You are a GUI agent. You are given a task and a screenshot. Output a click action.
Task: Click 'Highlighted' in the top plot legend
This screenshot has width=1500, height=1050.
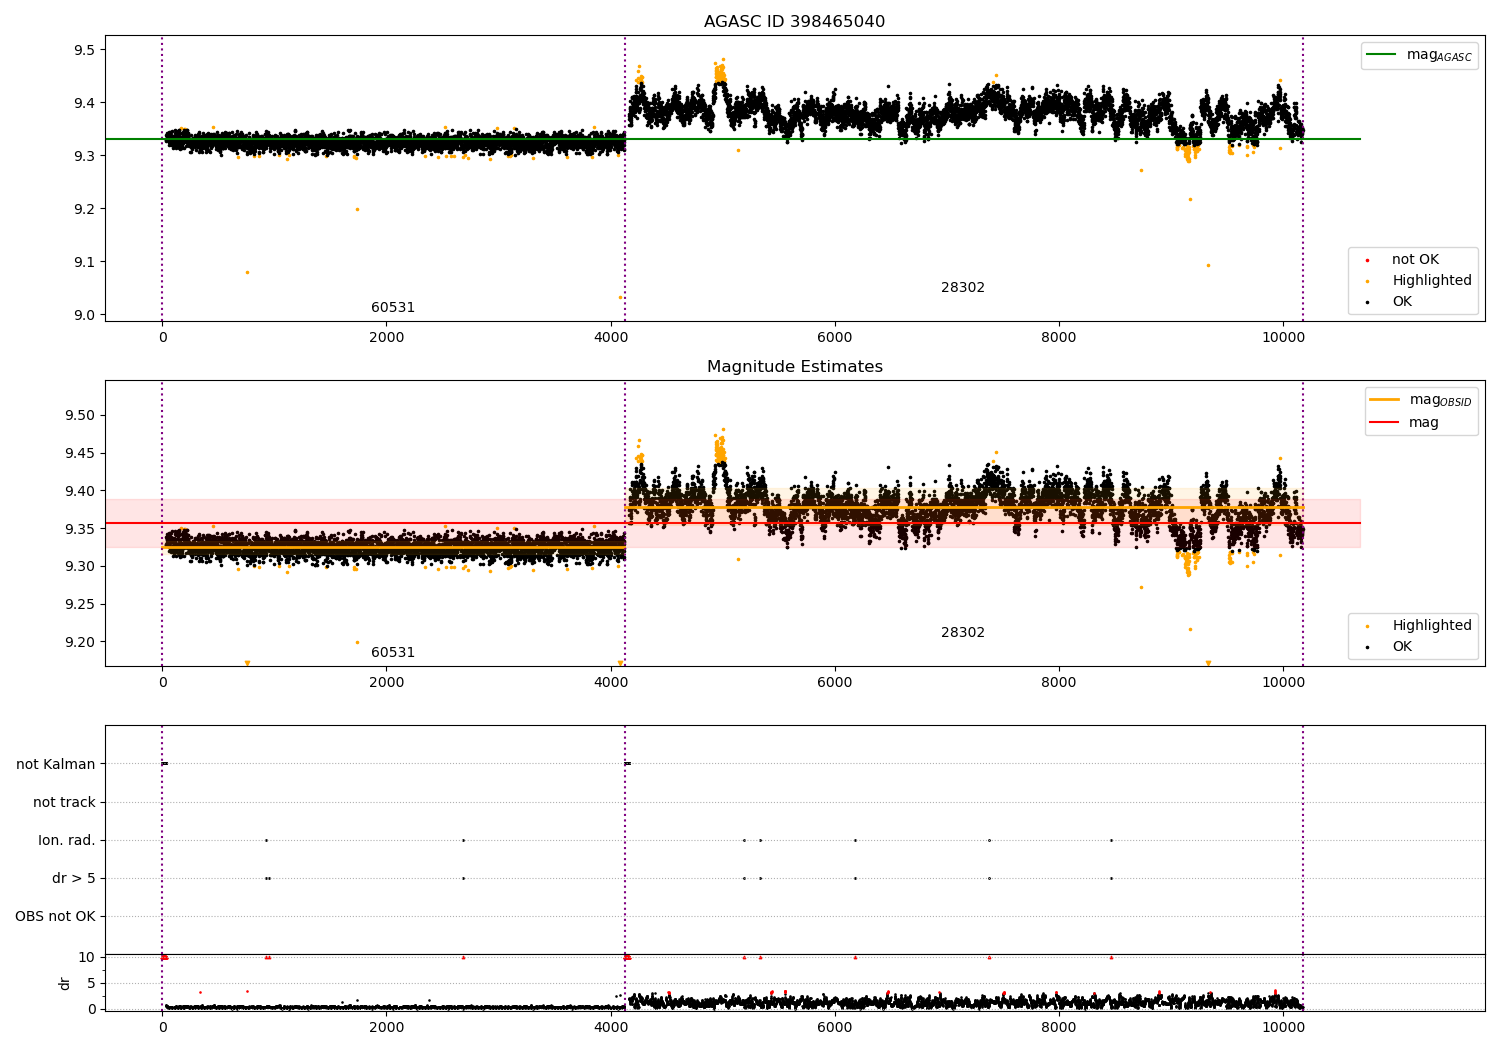[1432, 281]
